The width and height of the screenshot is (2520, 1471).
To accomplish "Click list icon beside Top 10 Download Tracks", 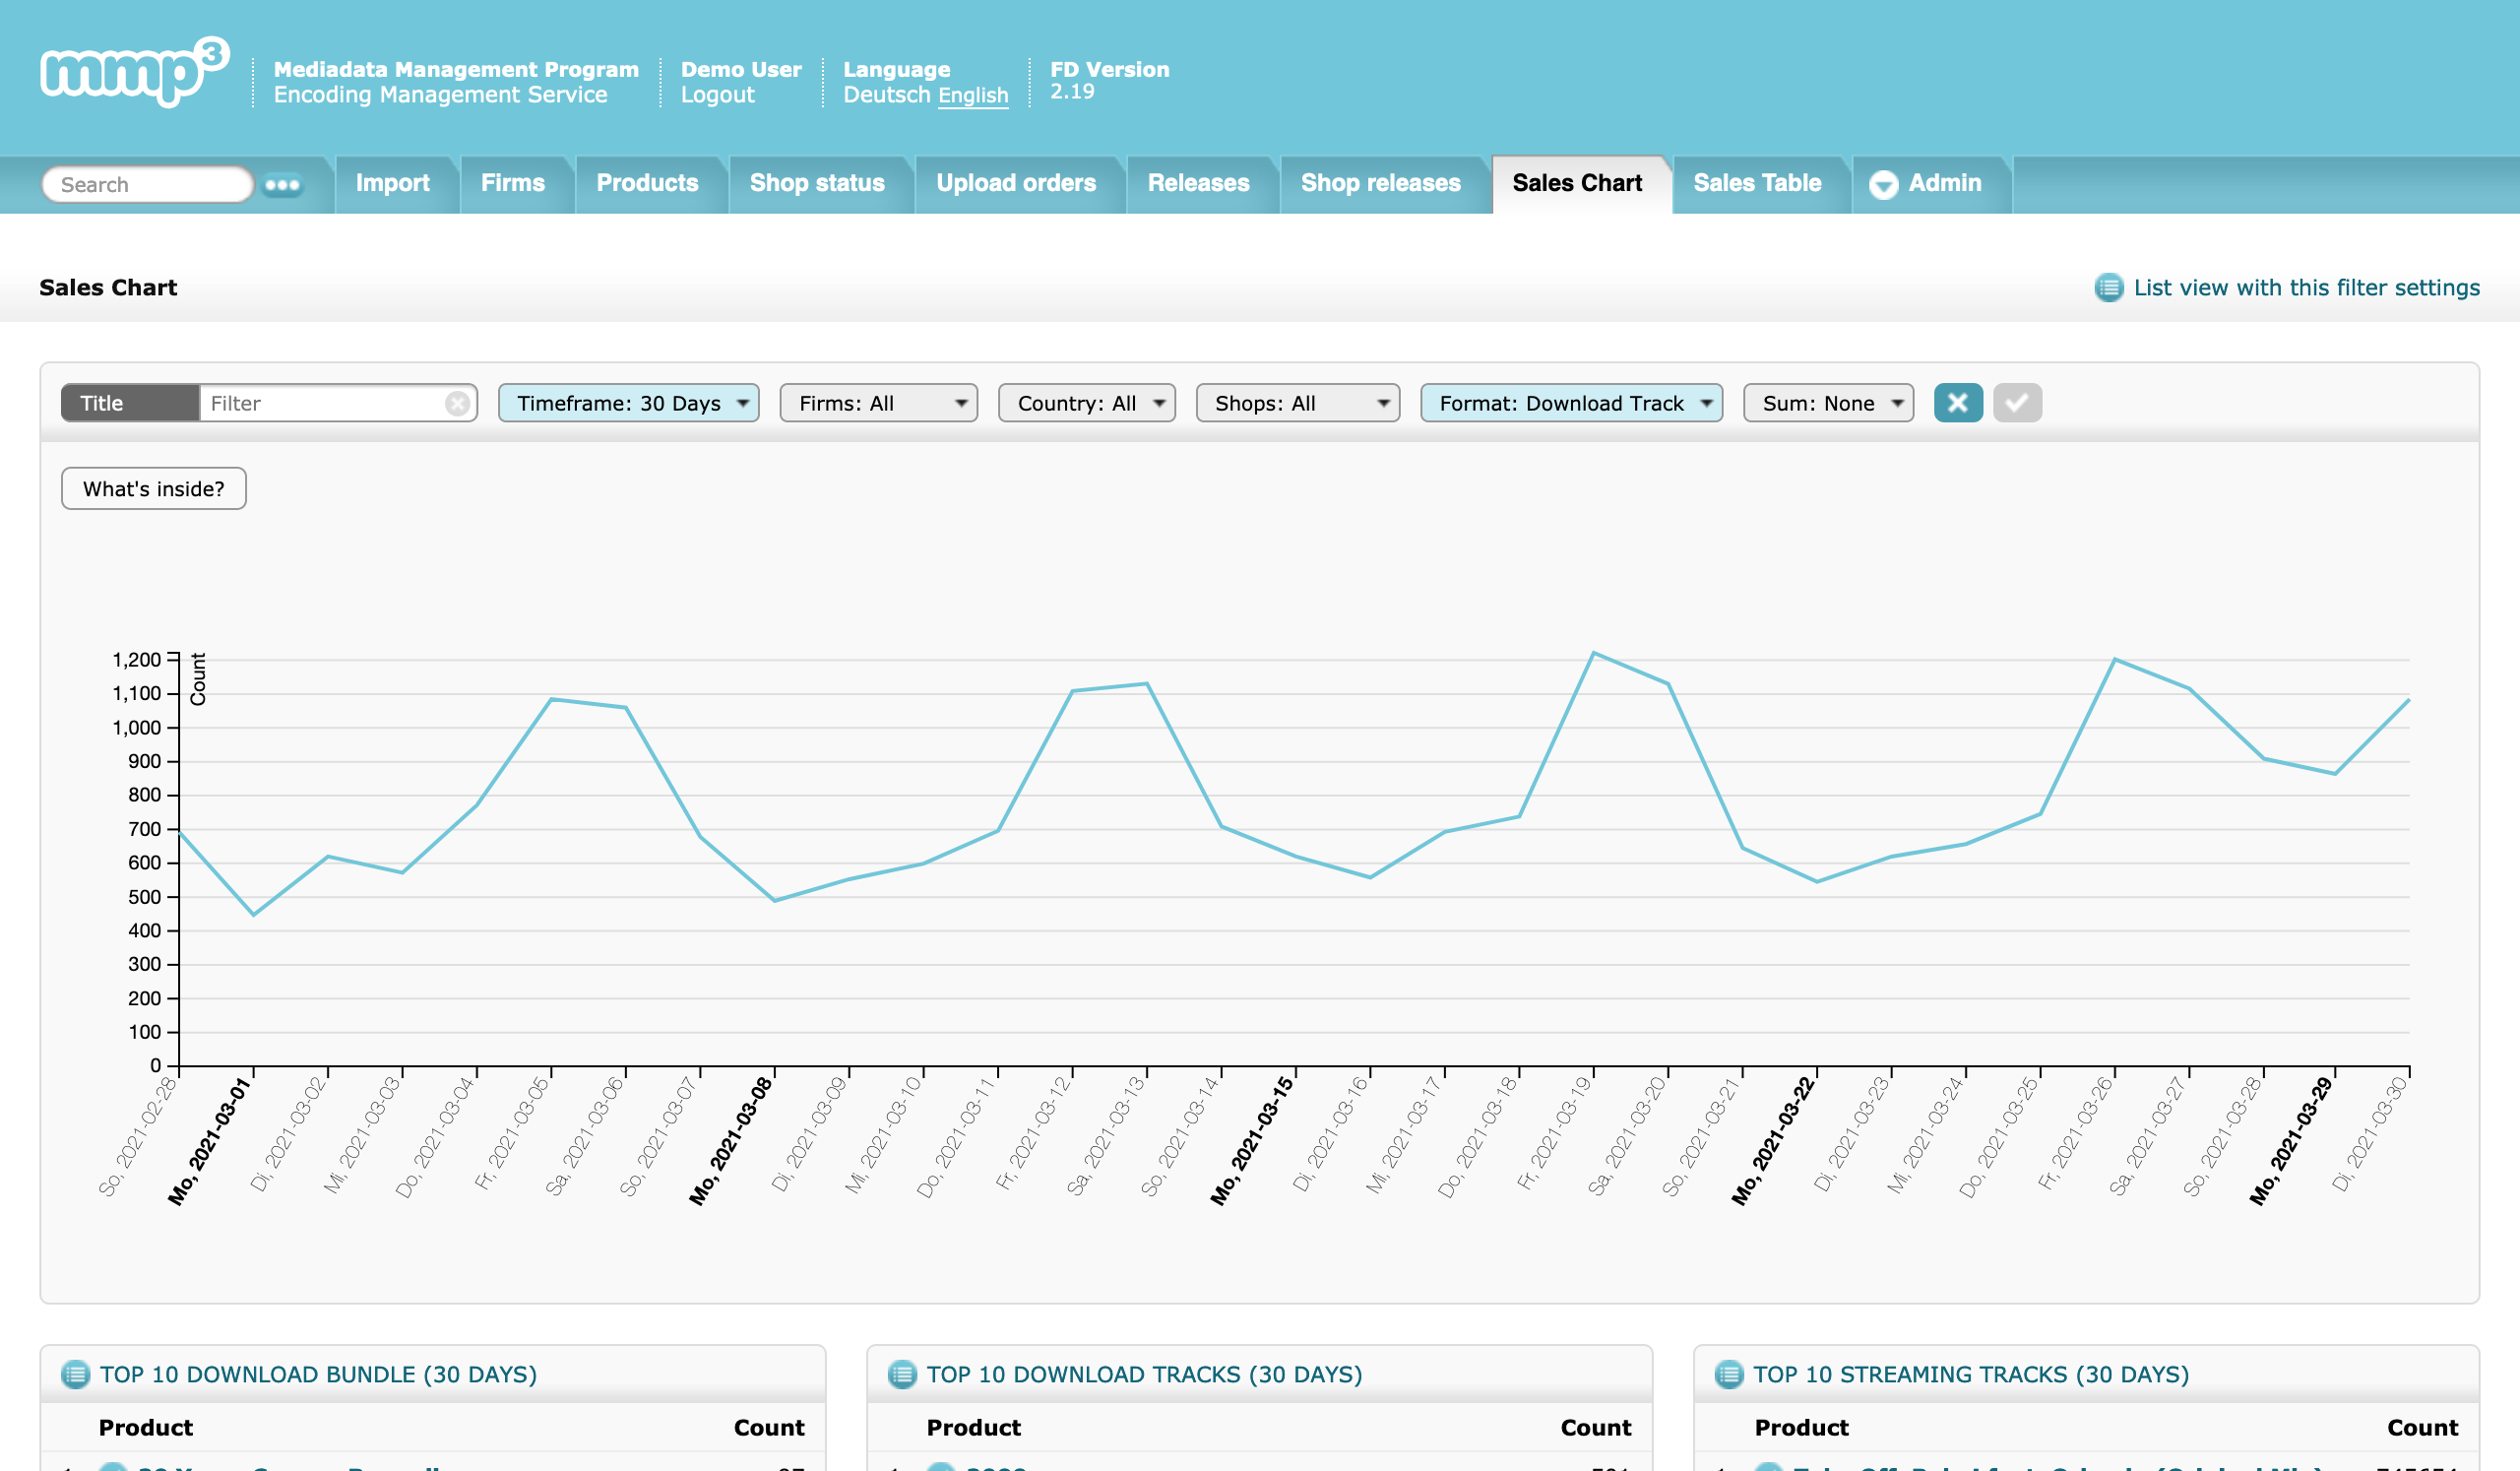I will [x=902, y=1374].
